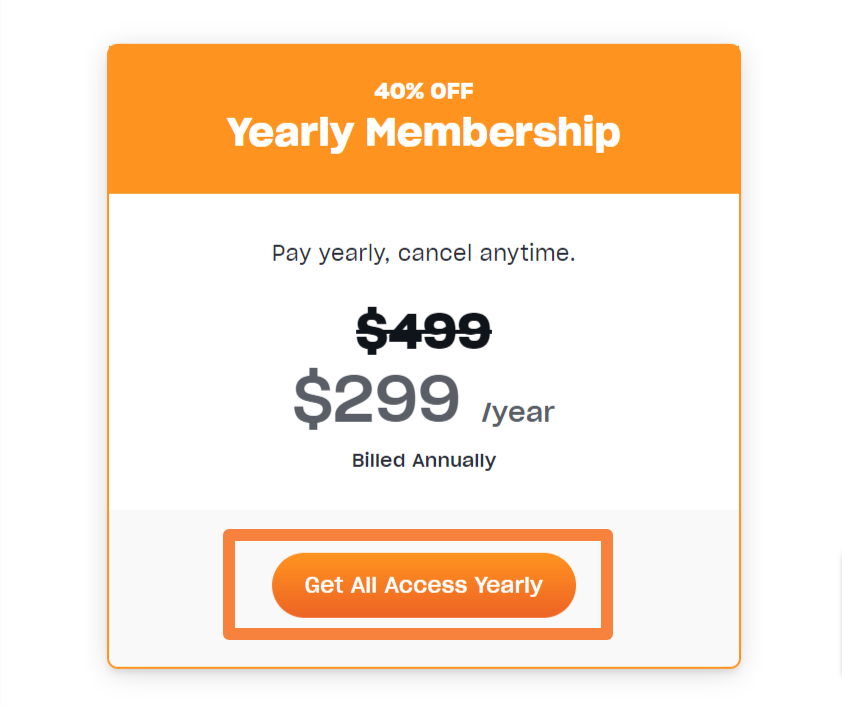Click the dollar sign of the $299 price
This screenshot has width=842, height=708.
point(312,399)
